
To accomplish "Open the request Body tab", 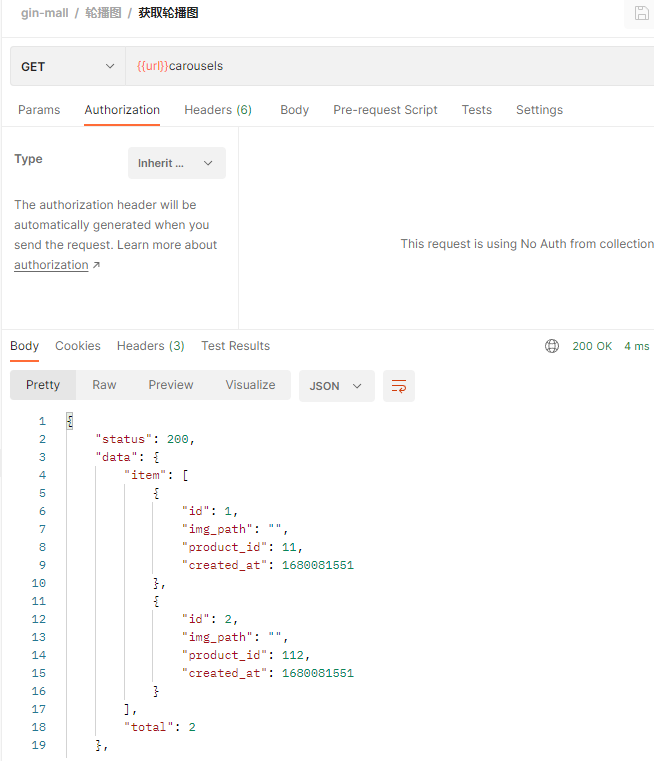I will click(294, 110).
